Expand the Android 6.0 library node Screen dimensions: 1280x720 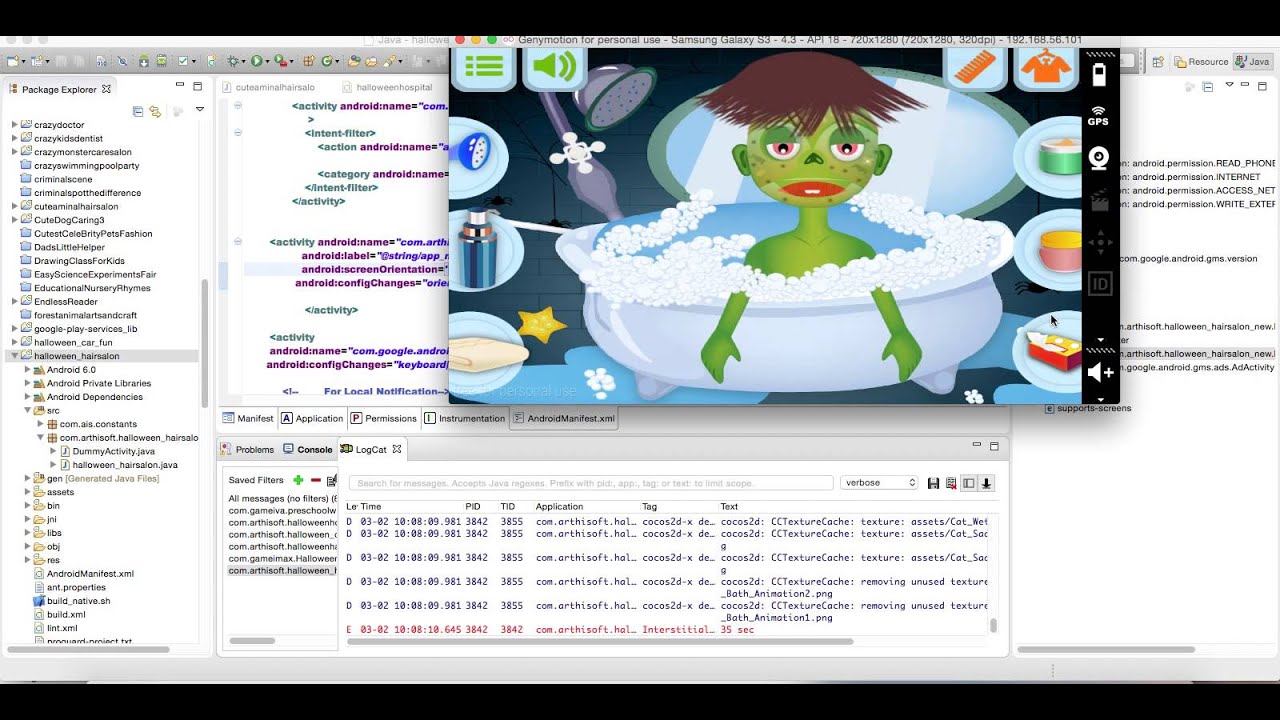click(x=28, y=370)
